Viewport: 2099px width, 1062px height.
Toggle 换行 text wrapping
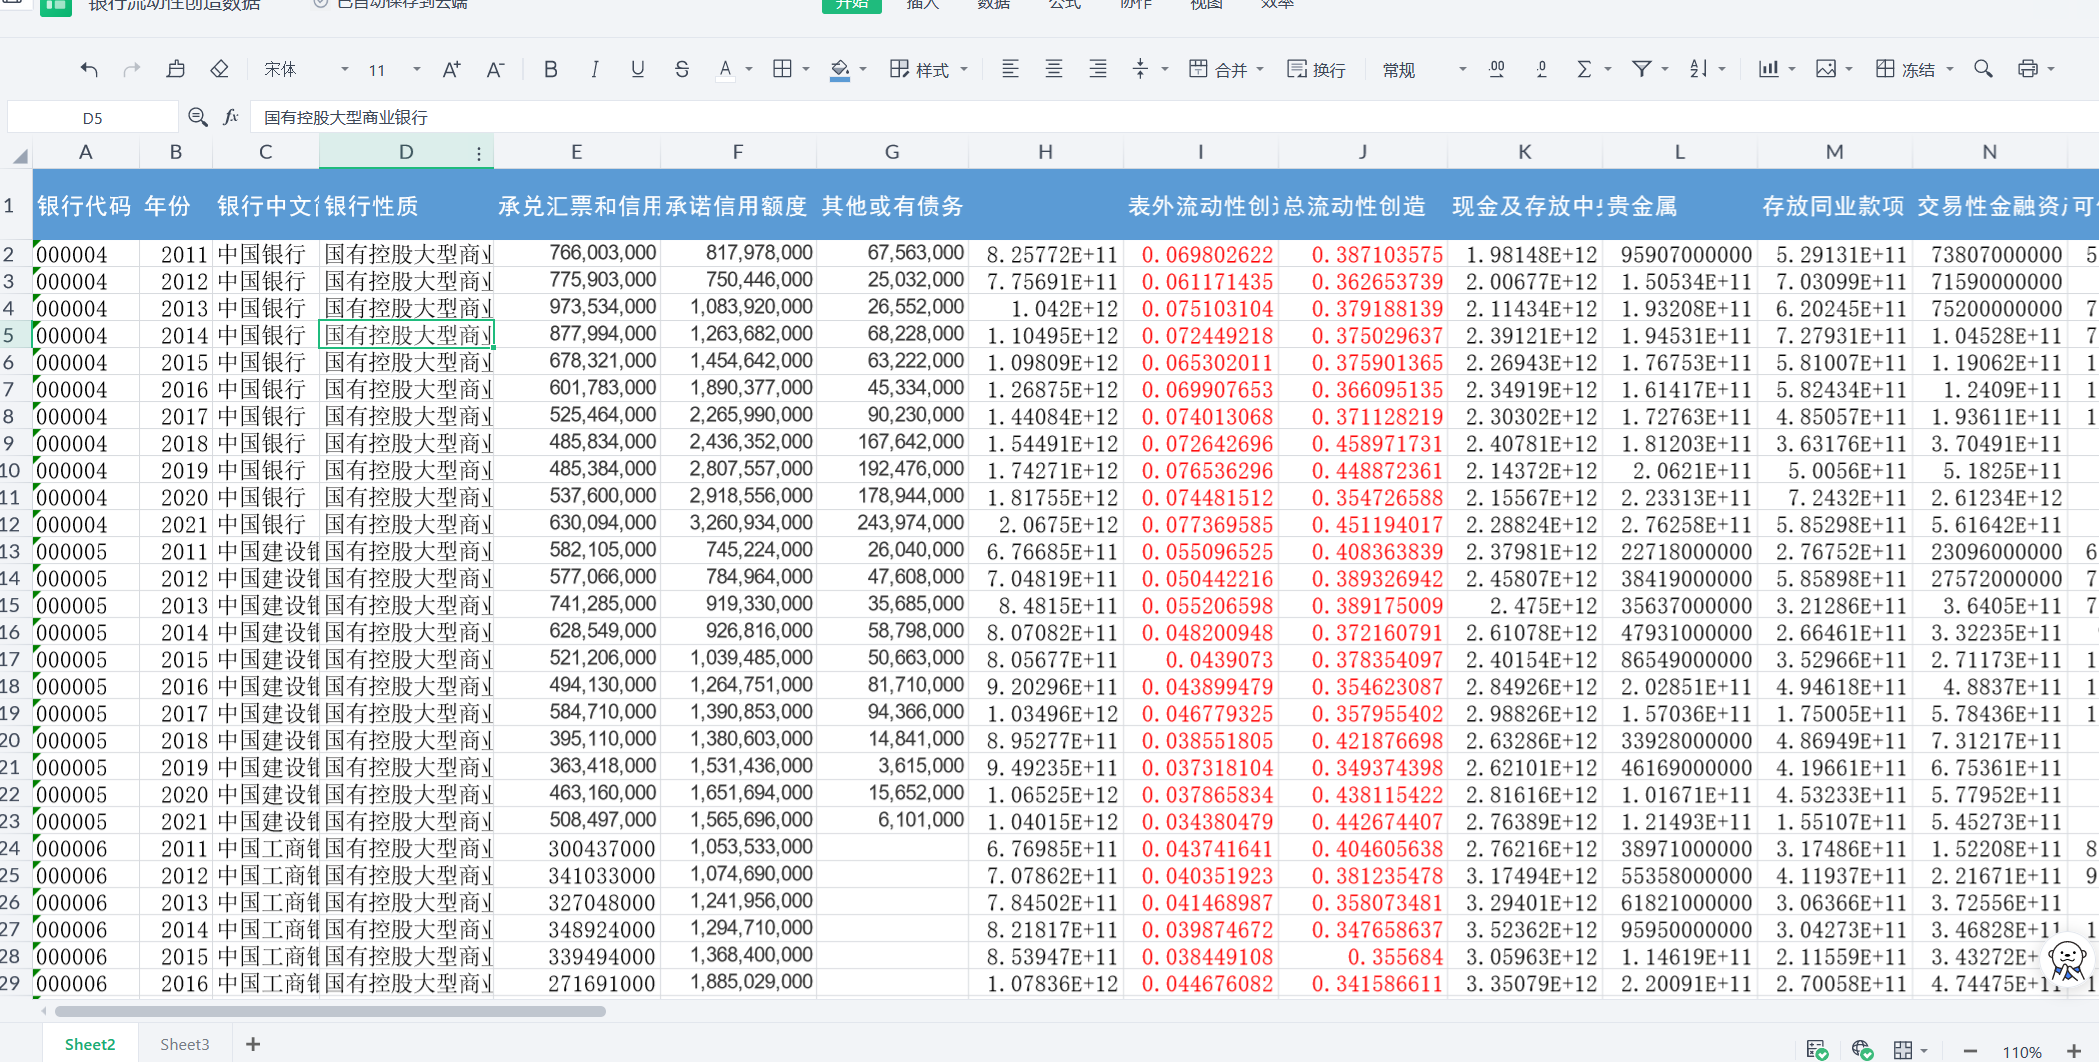1316,69
